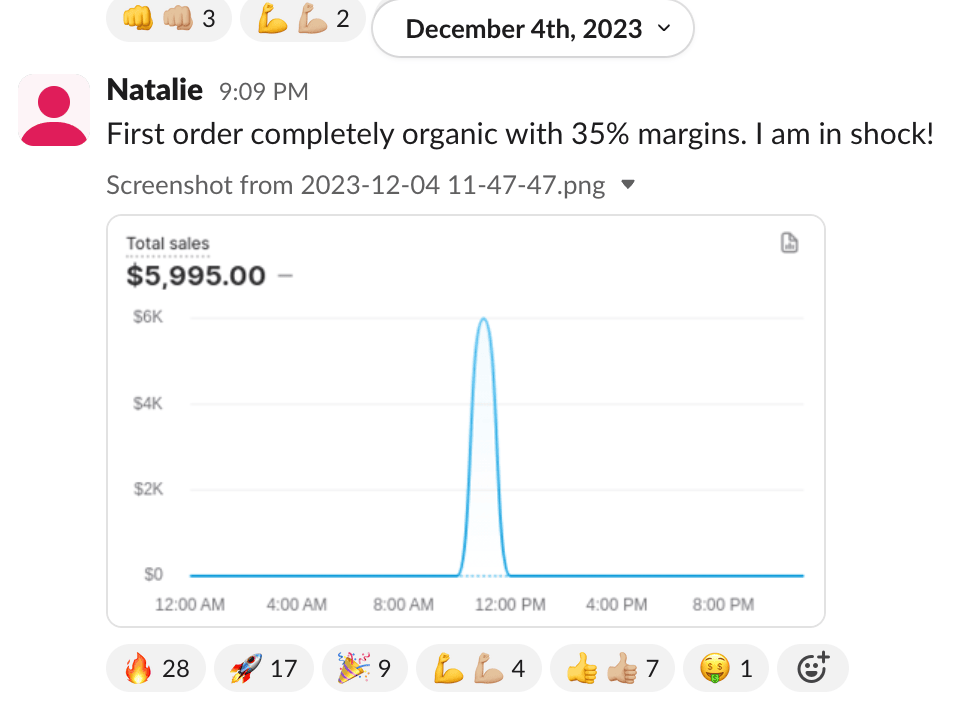
Task: Open the December 4th, 2023 date dropdown
Action: [533, 29]
